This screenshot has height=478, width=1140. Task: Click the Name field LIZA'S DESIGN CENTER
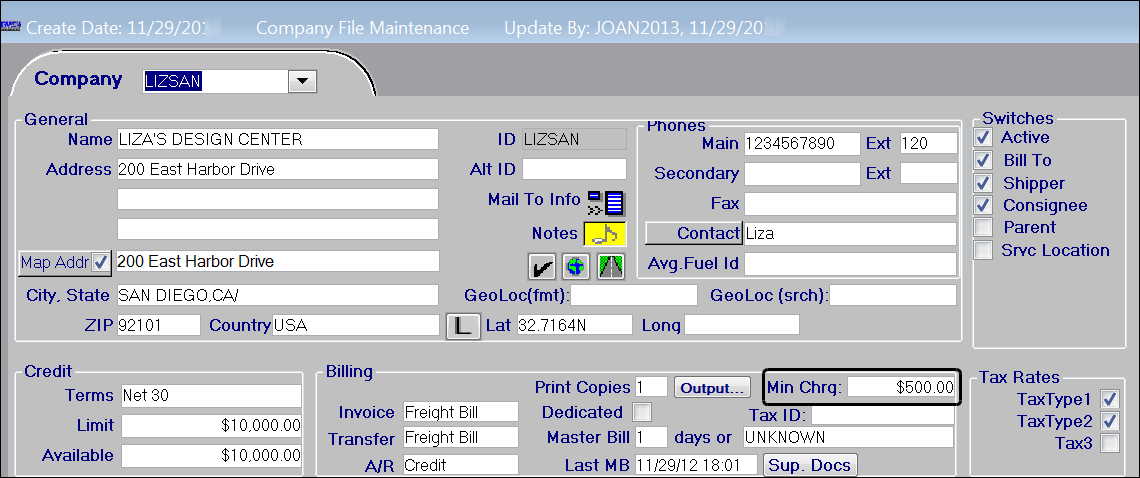tap(278, 139)
